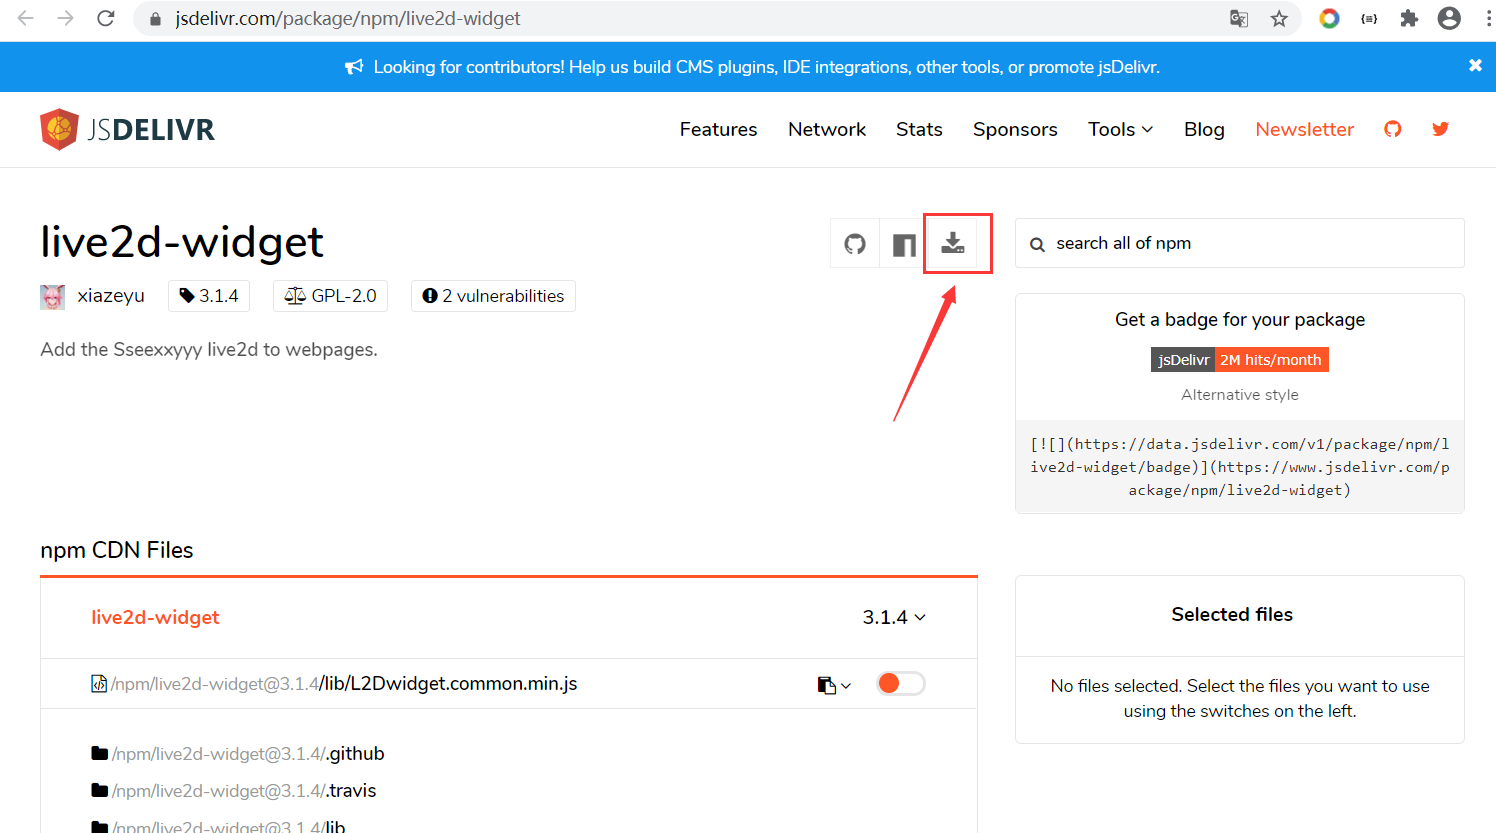Open the Chrome three-dot menu
This screenshot has width=1496, height=833.
pyautogui.click(x=1488, y=18)
